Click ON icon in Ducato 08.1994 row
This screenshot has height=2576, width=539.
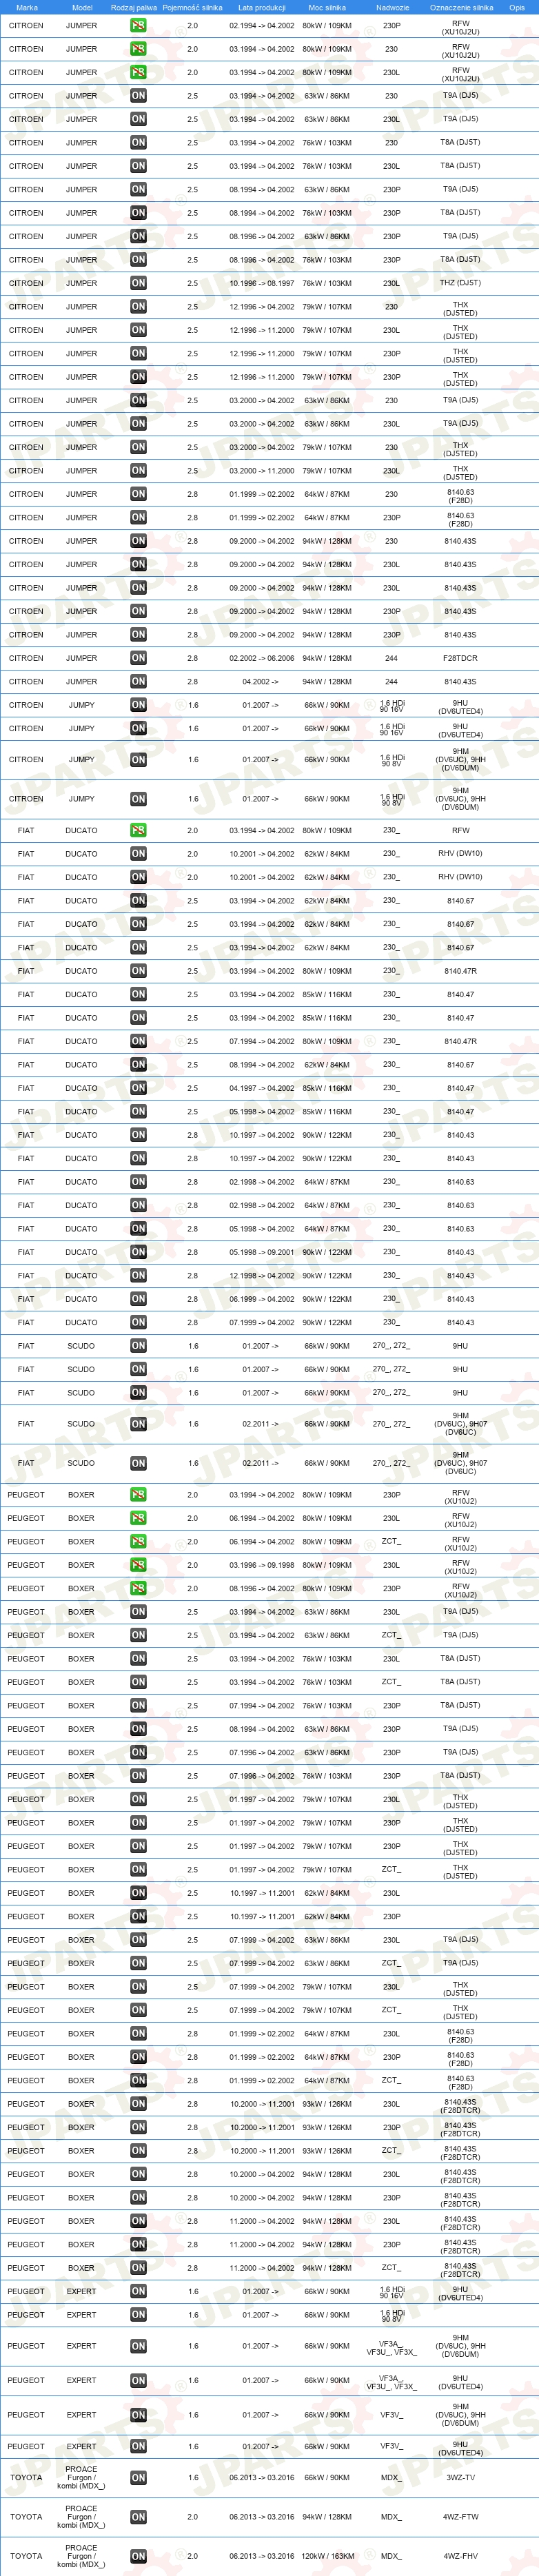pos(138,1064)
